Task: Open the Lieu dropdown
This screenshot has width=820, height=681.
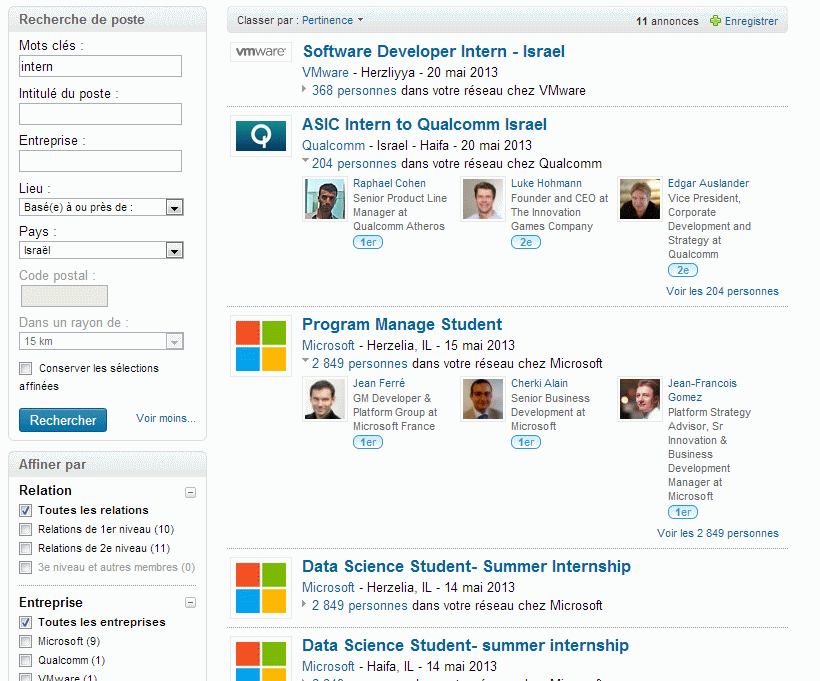Action: [101, 207]
